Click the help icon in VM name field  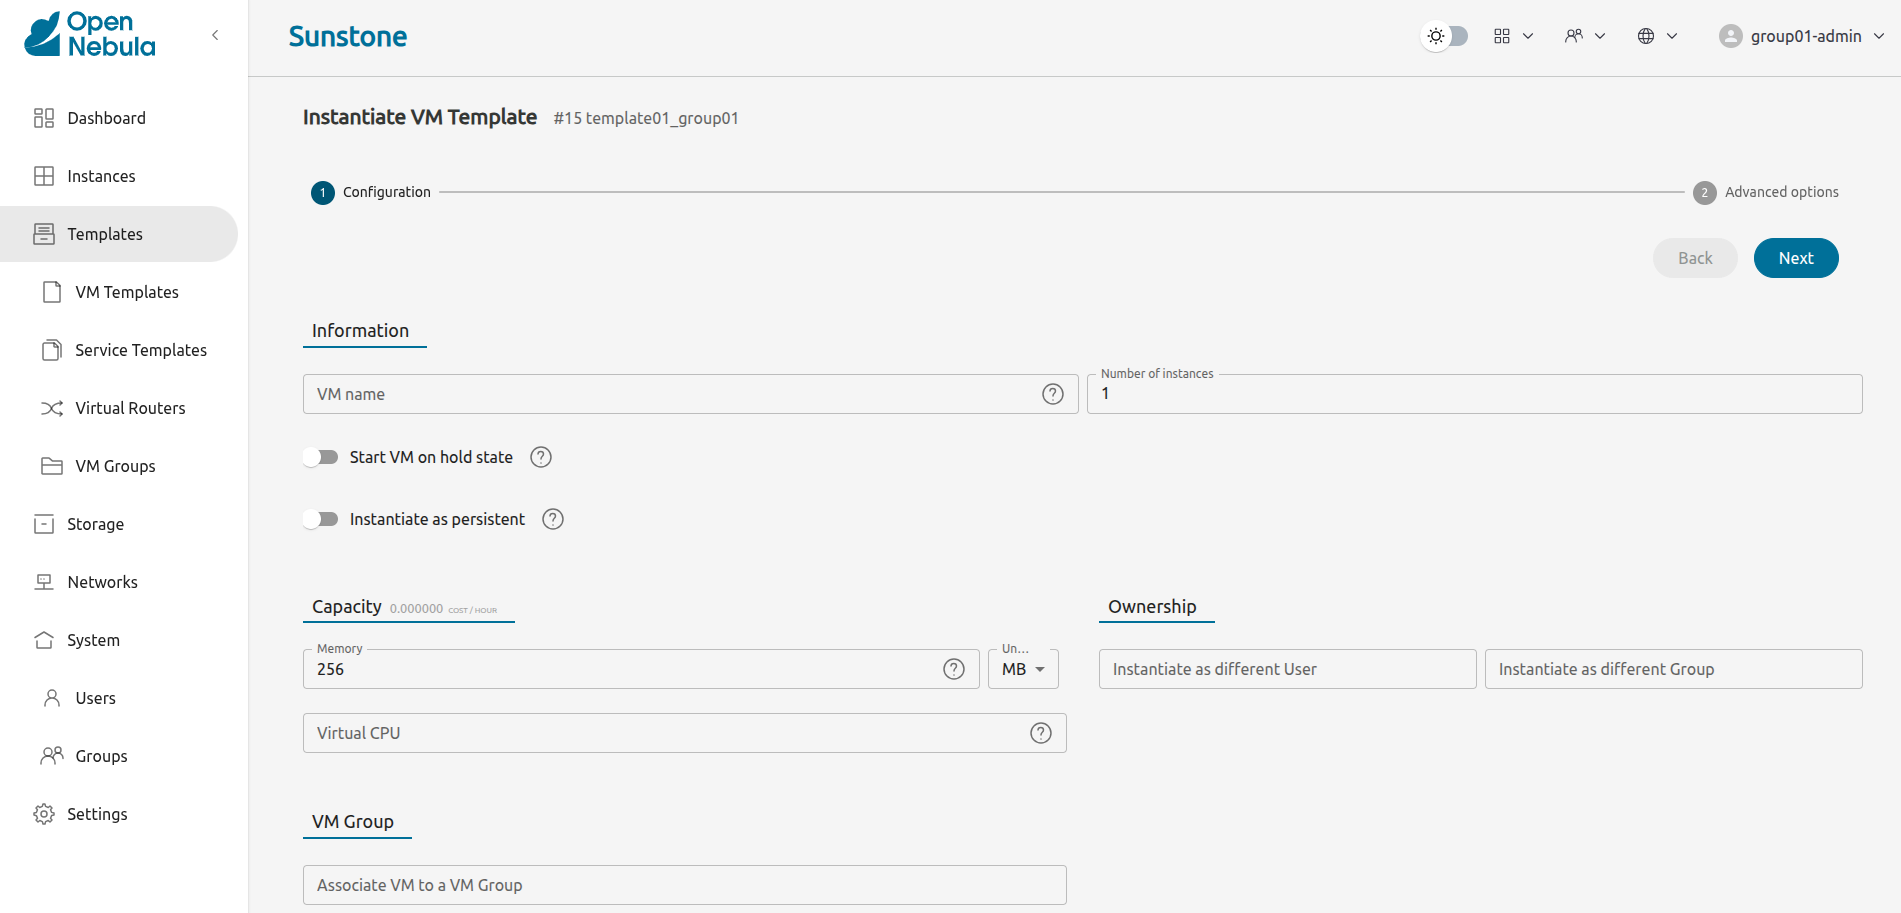[1052, 394]
